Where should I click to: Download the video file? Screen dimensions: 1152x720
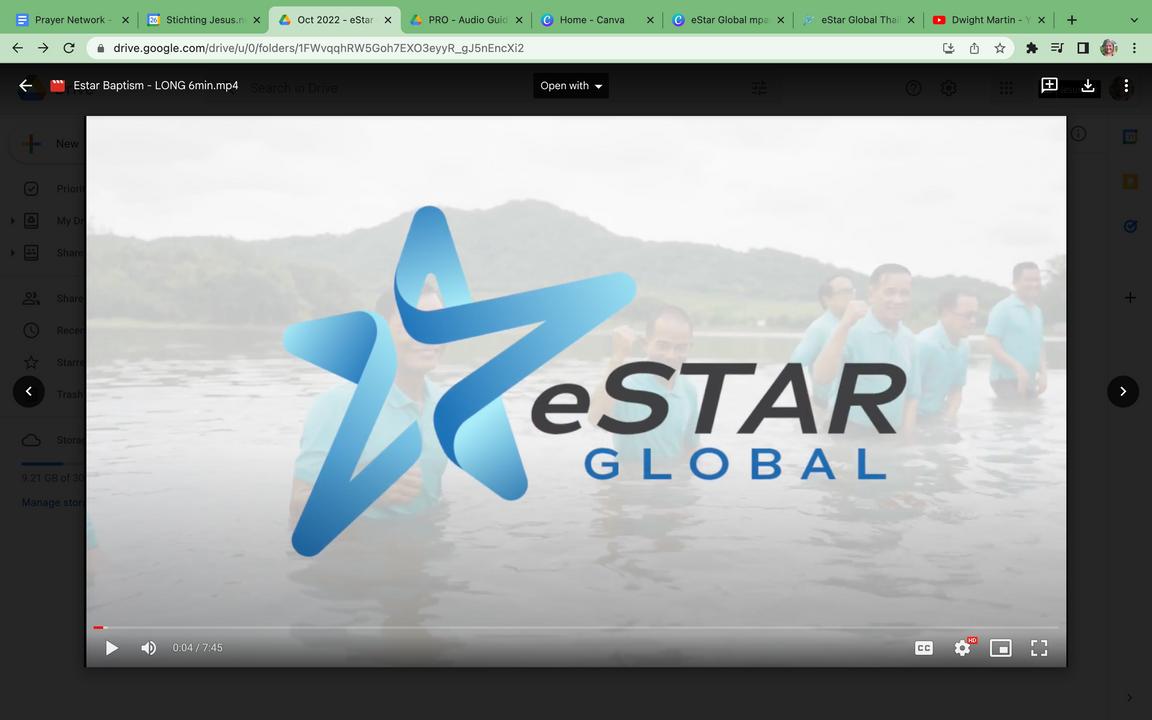[x=1088, y=86]
